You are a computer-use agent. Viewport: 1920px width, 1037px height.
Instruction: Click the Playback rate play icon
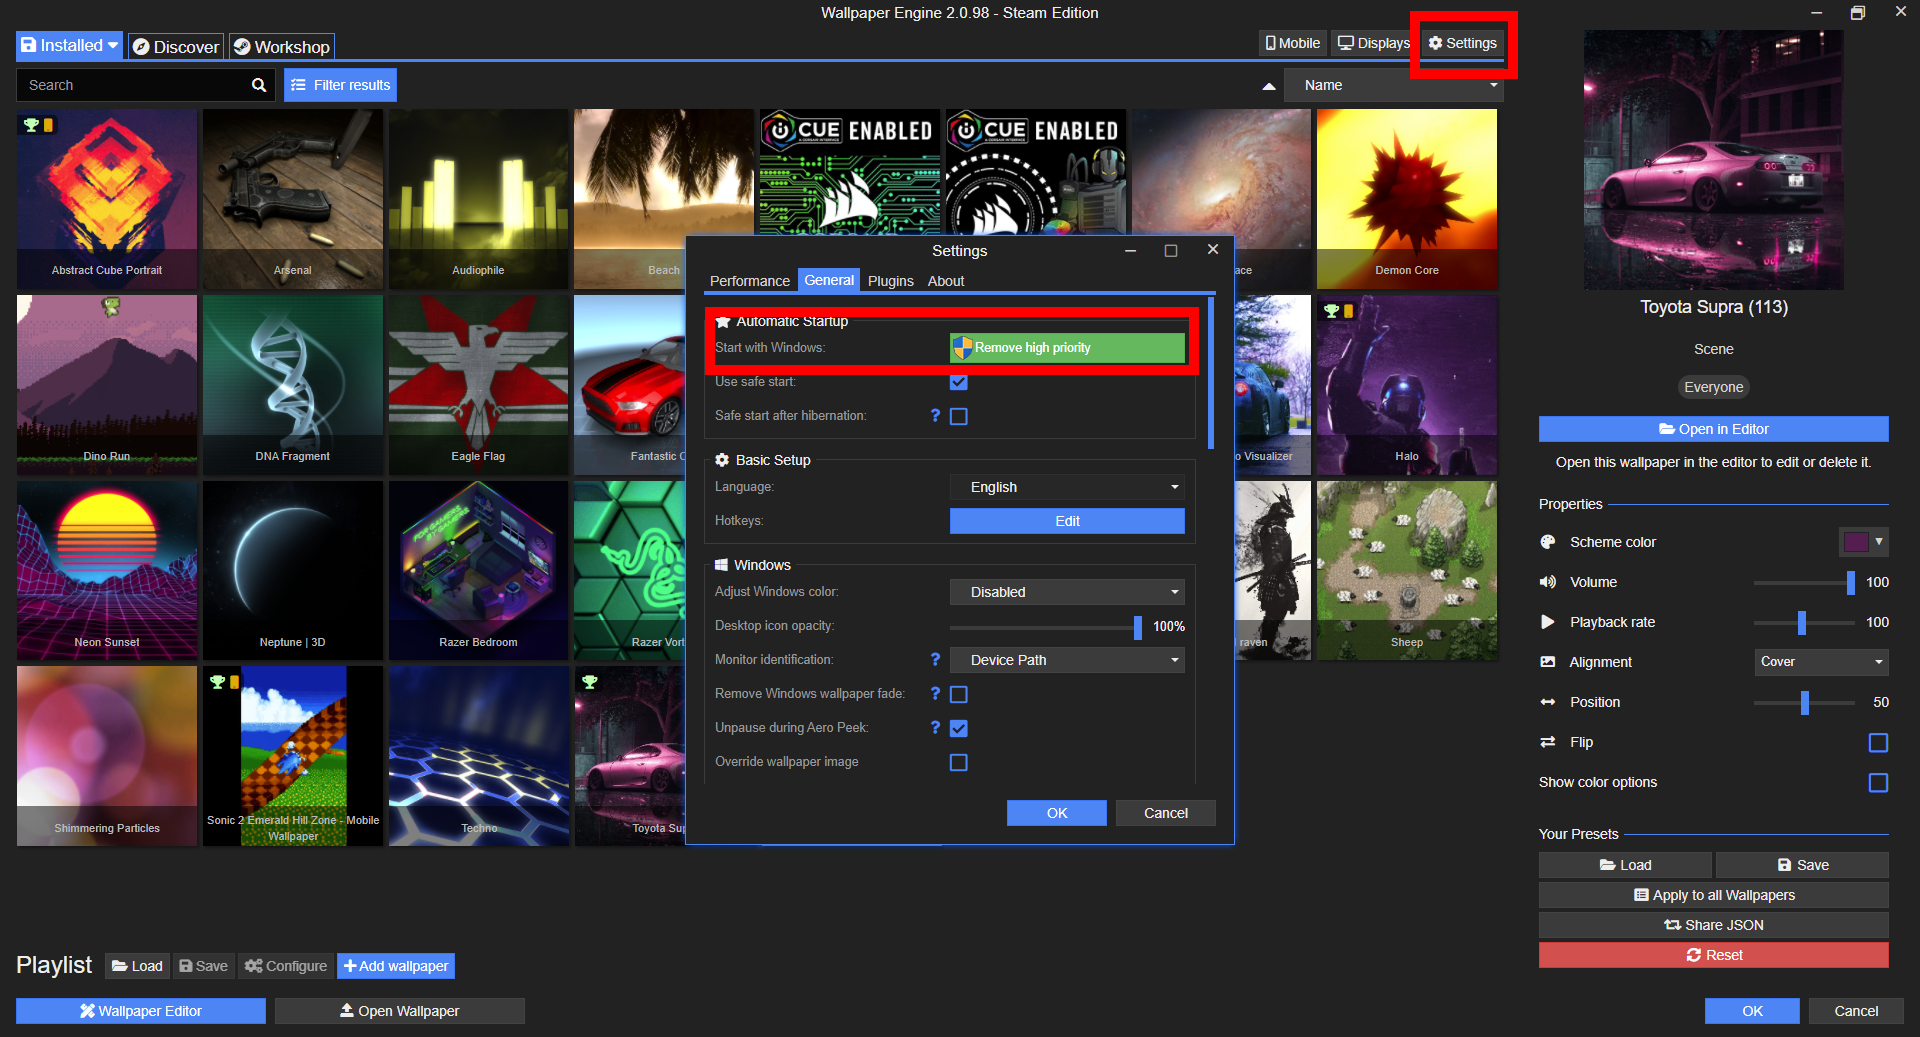click(1548, 622)
